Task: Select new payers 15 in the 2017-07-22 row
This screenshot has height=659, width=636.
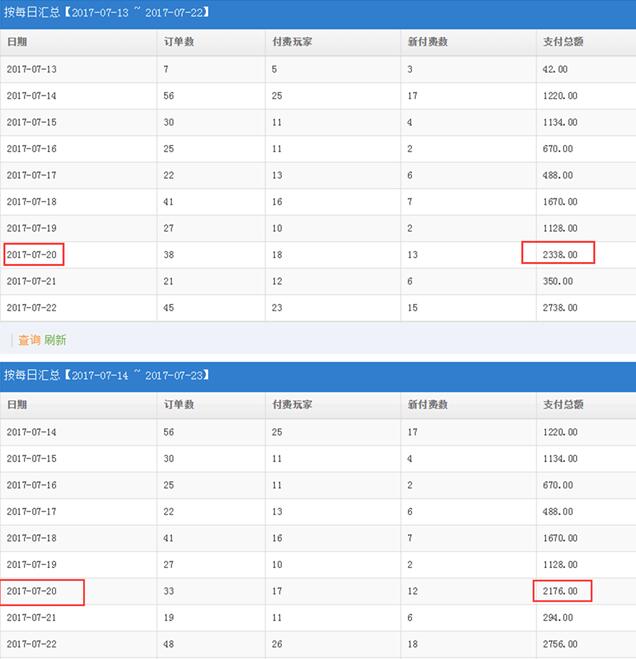Action: point(412,308)
